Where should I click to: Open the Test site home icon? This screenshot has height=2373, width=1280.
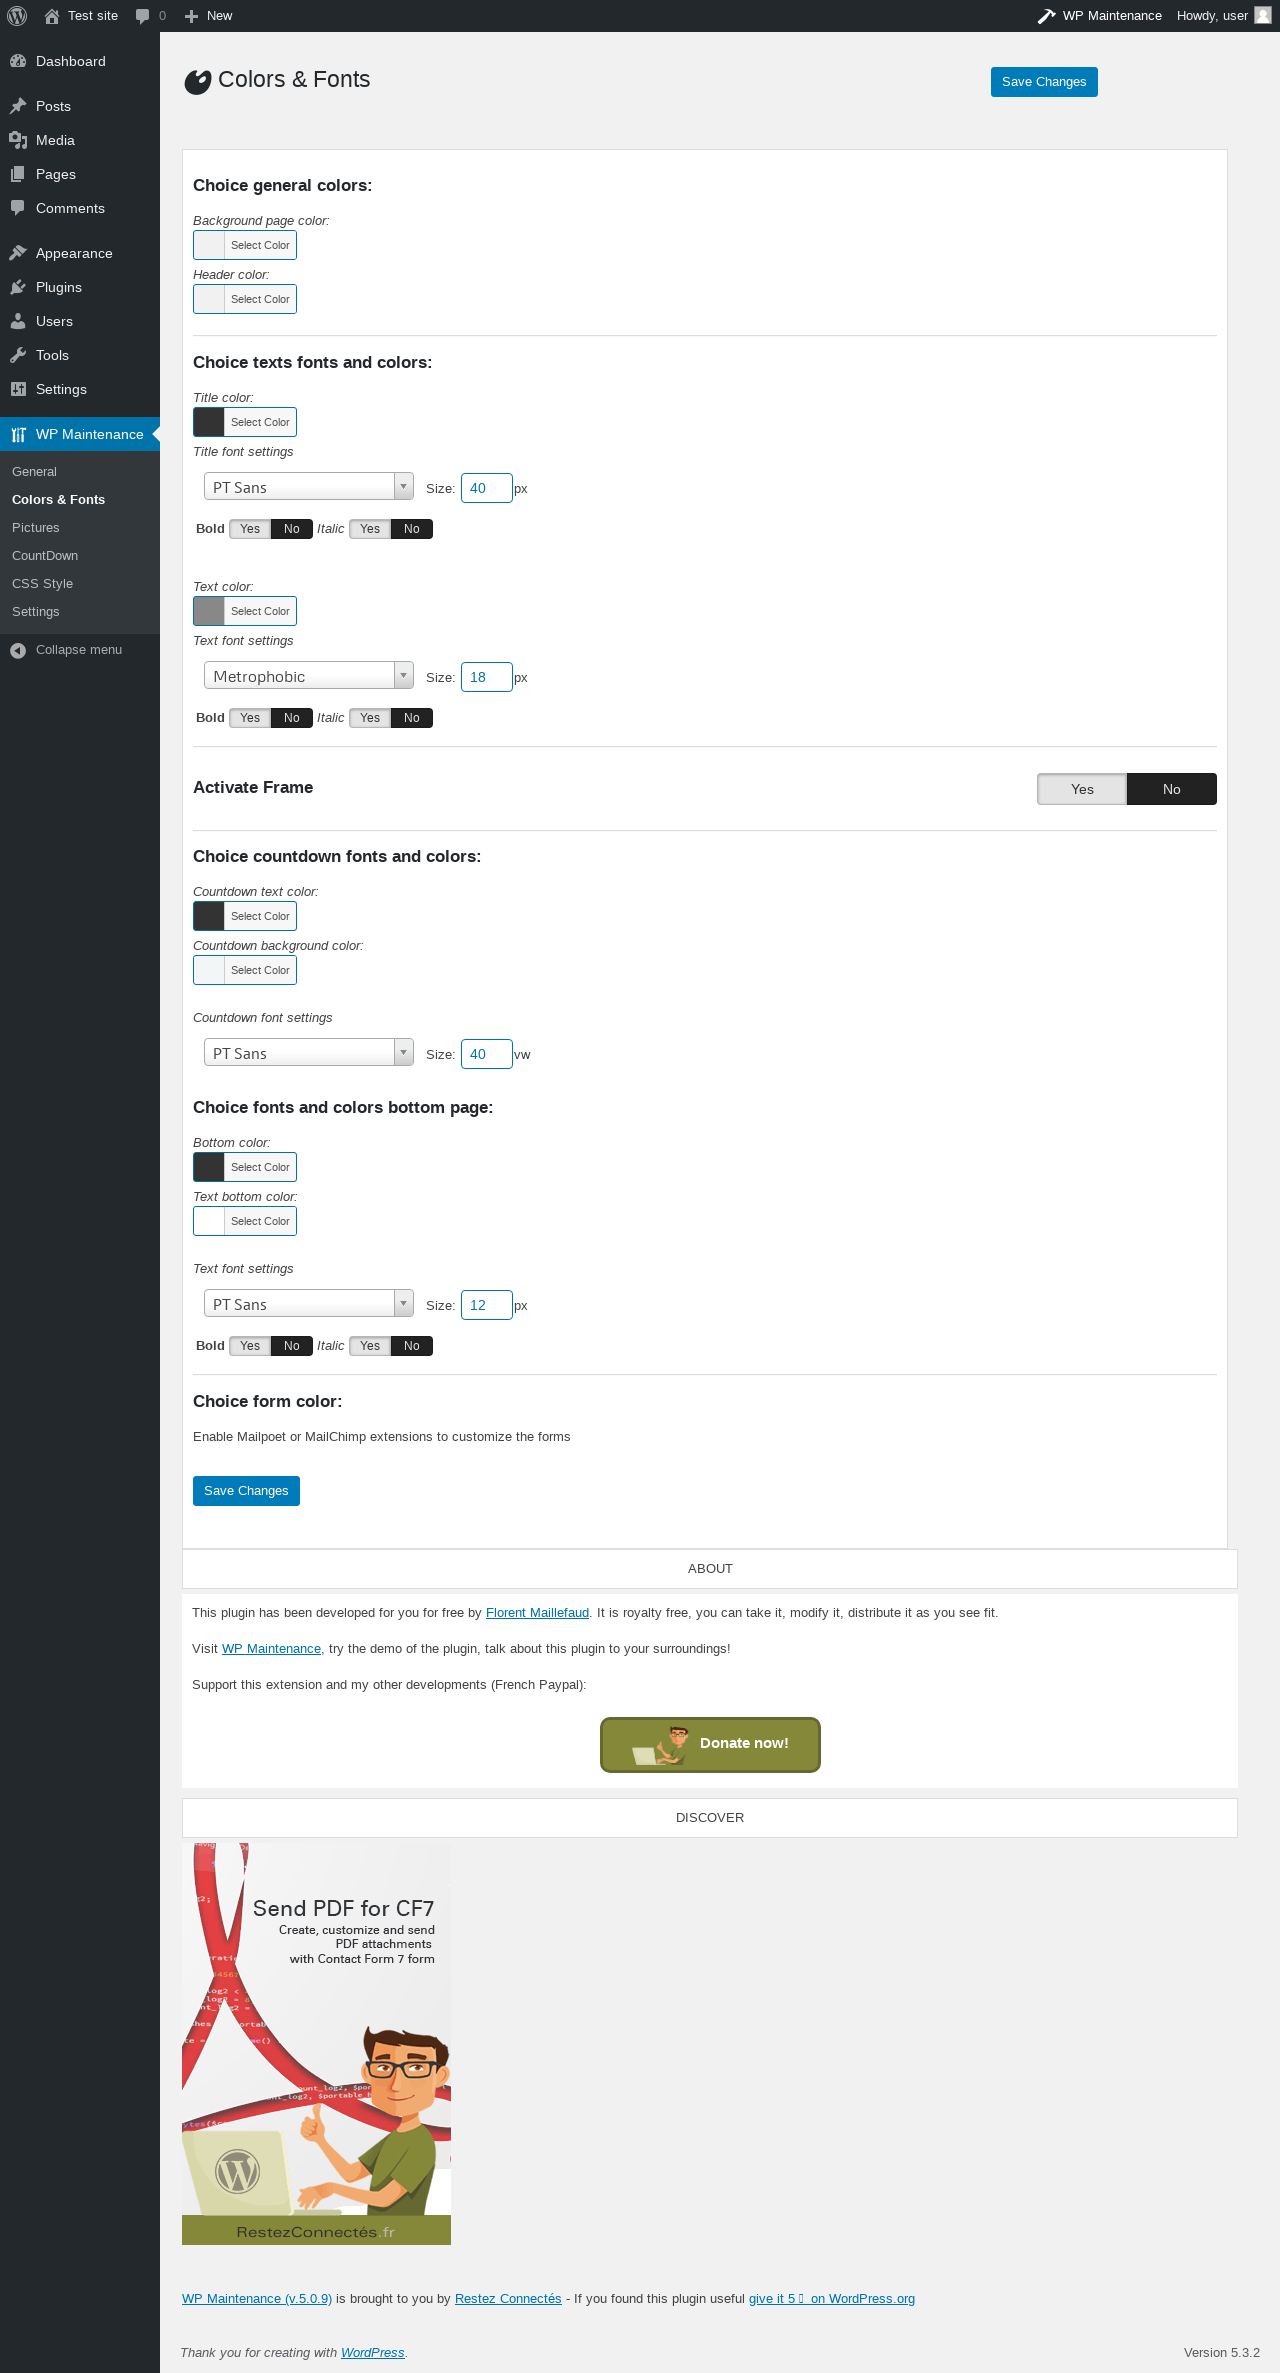tap(52, 16)
